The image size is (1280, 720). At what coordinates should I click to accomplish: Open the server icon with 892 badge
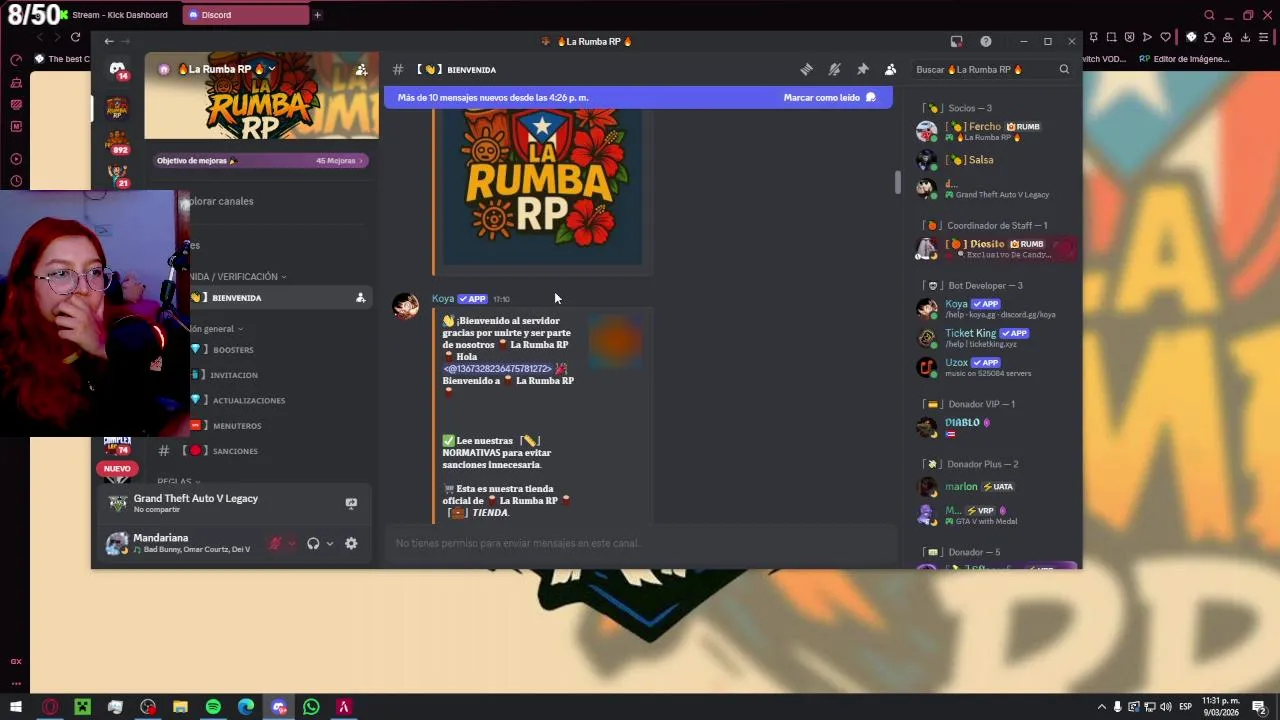point(118,142)
